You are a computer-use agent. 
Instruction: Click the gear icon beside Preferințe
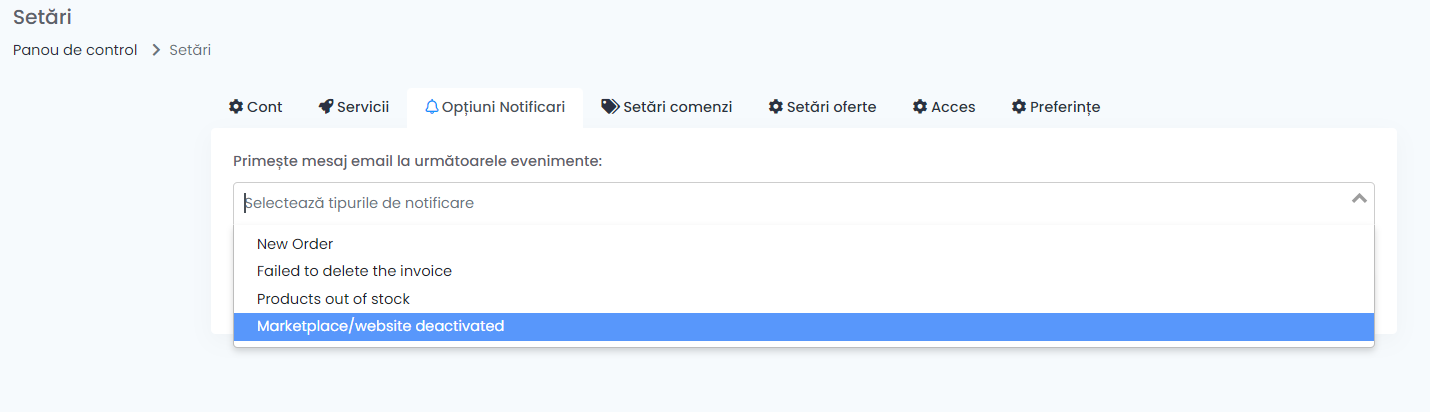click(x=1019, y=107)
